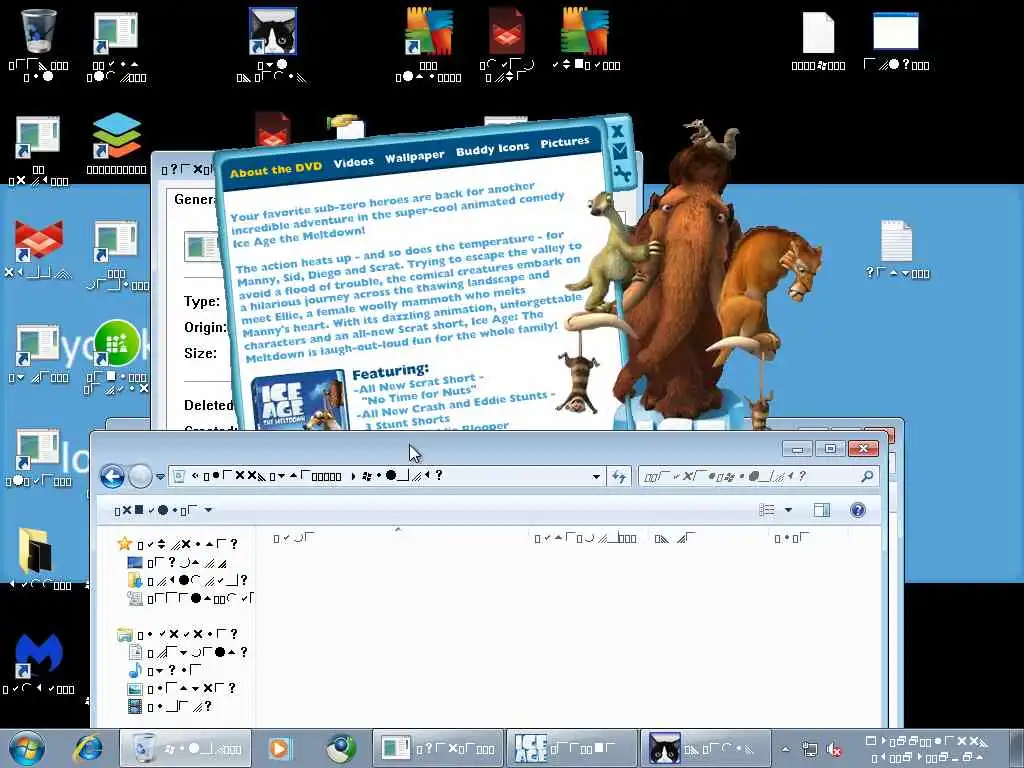The width and height of the screenshot is (1024, 768).
Task: Switch to Ice Age taskbar button
Action: 572,748
